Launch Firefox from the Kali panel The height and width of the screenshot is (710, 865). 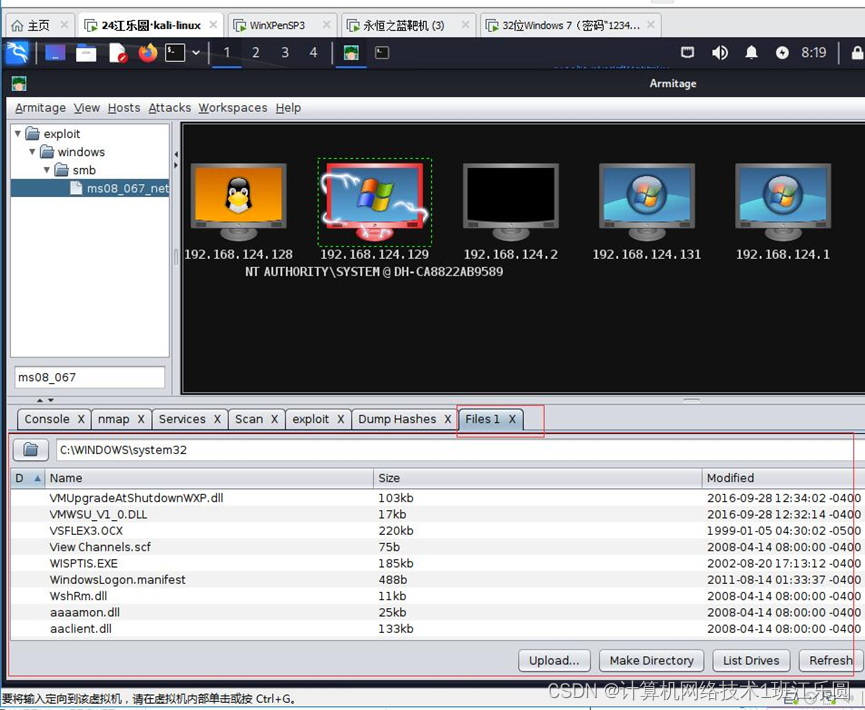coord(148,53)
